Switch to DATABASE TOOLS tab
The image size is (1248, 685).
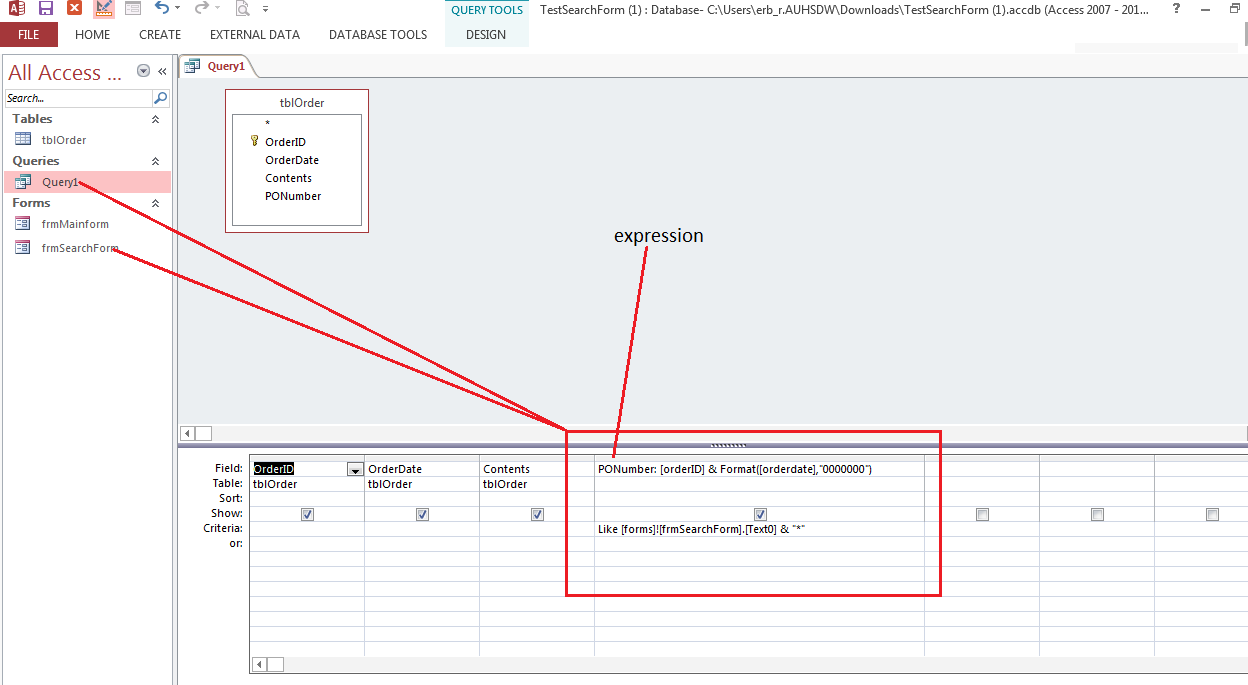point(378,34)
